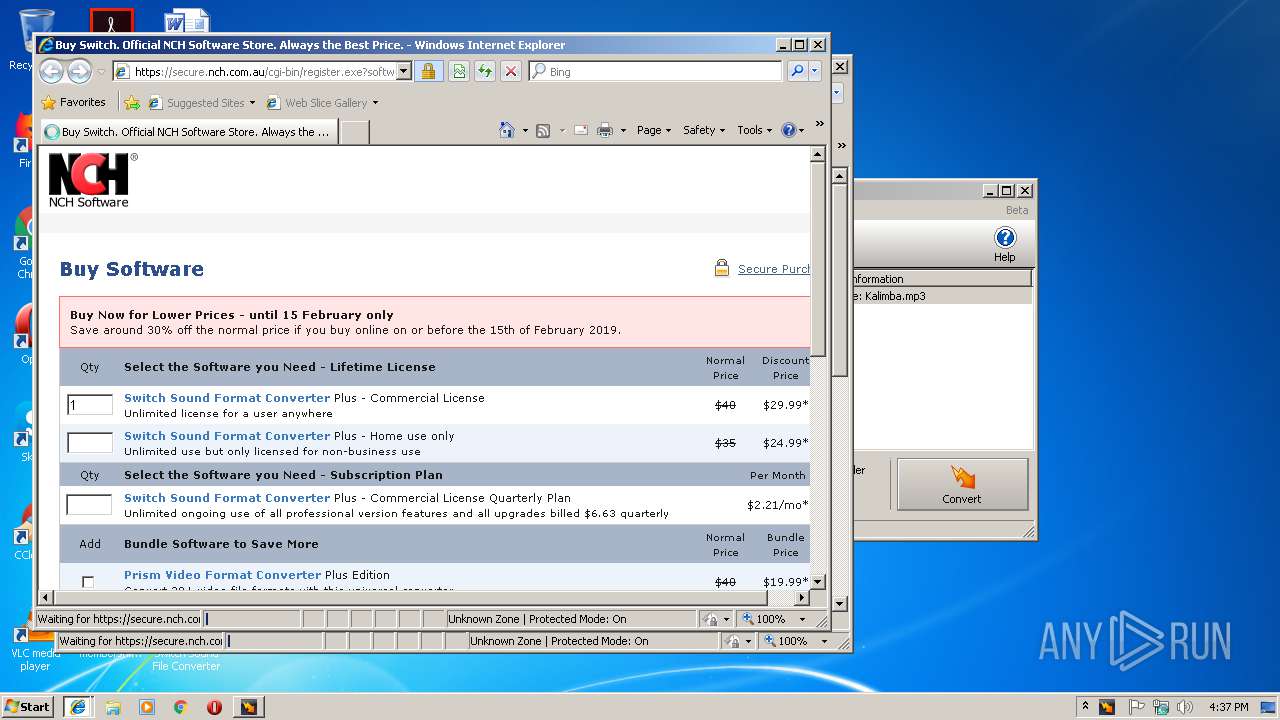Screen dimensions: 1280x720
Task: Select the Buy Switch NCH Software Store tab
Action: 188,132
